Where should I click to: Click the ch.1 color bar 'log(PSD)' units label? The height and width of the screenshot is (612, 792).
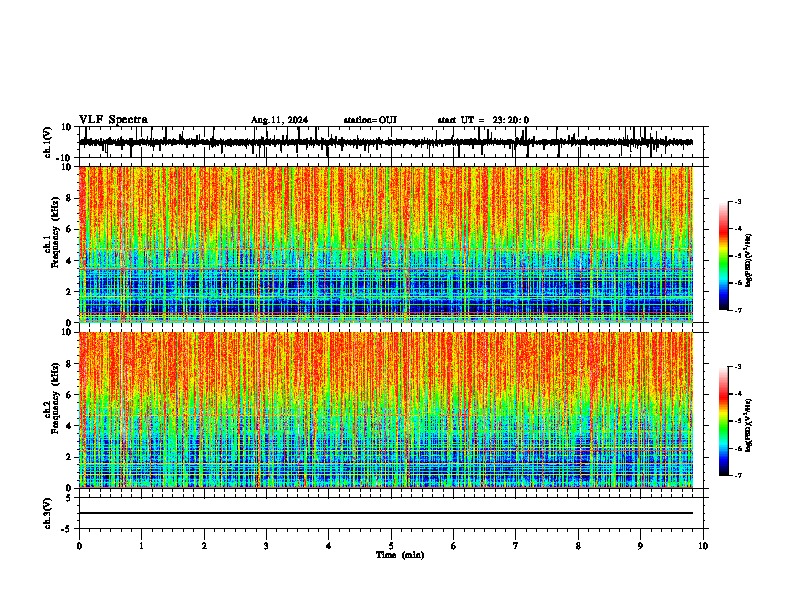pos(748,261)
